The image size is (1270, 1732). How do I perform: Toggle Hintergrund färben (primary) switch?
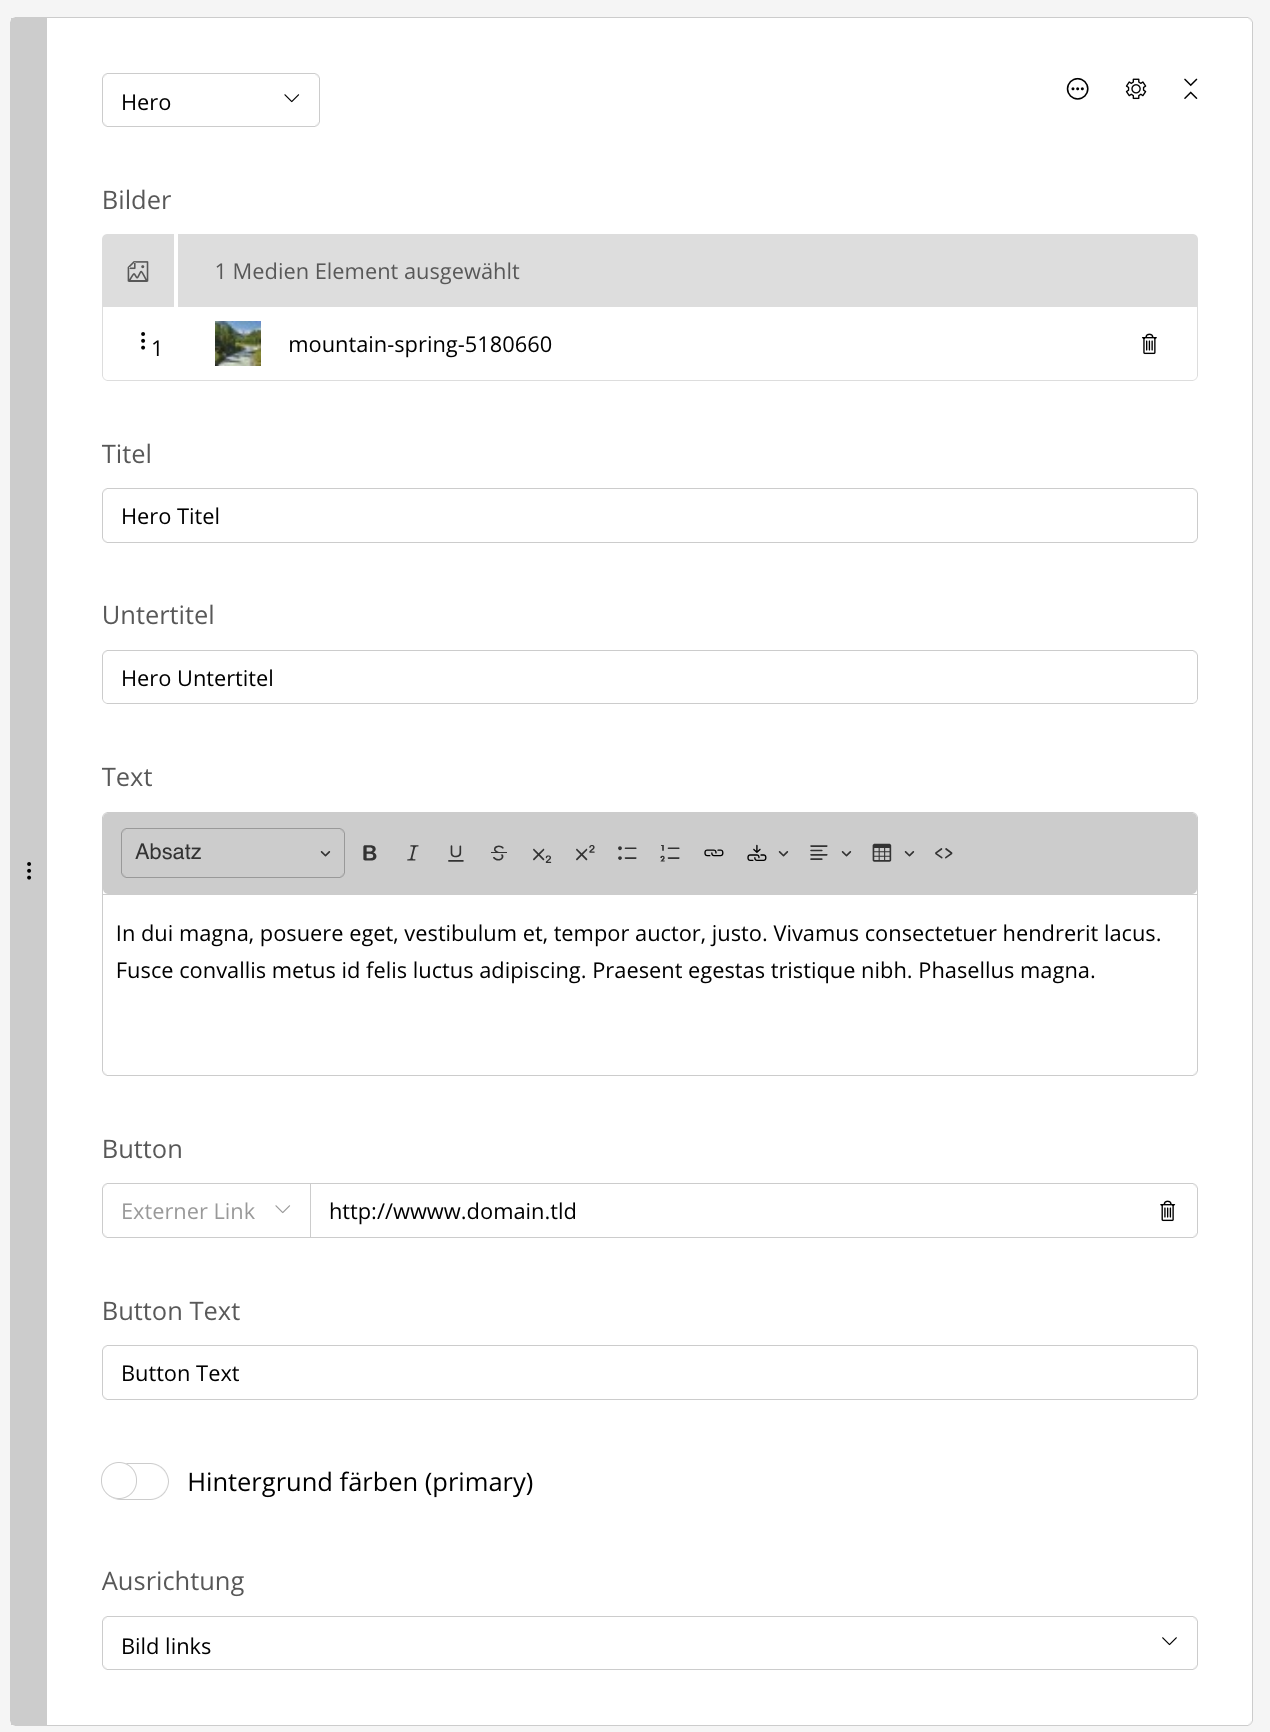click(x=135, y=1481)
